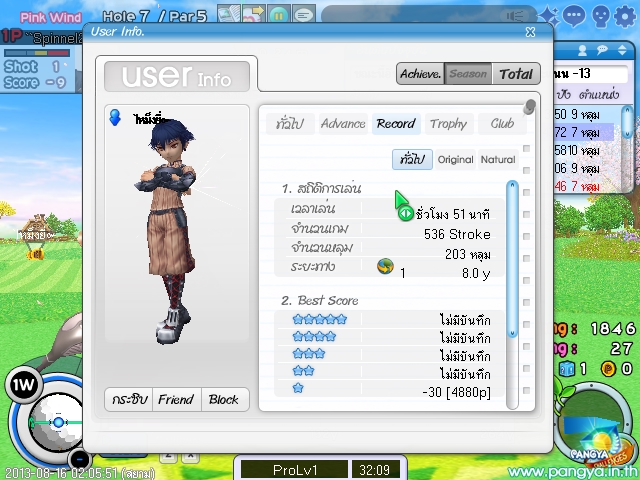This screenshot has width=640, height=480.
Task: Click the '1. สถิติการเล่น' heading
Action: click(x=322, y=188)
